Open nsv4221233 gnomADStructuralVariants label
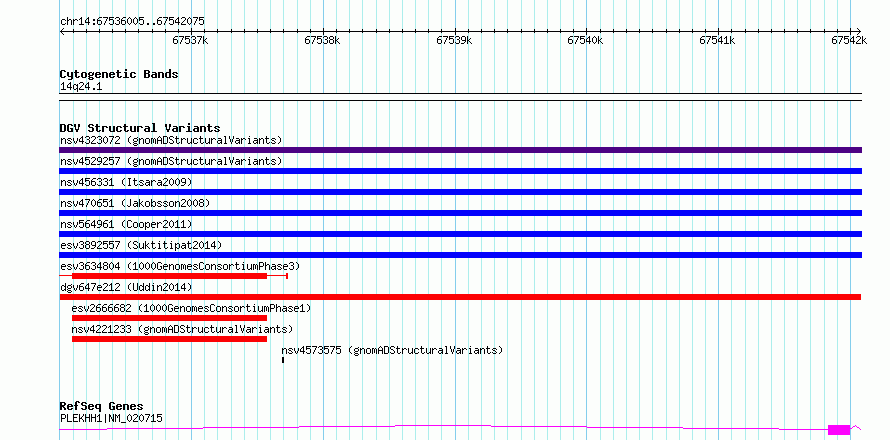Viewport: 890px width, 440px height. point(182,329)
